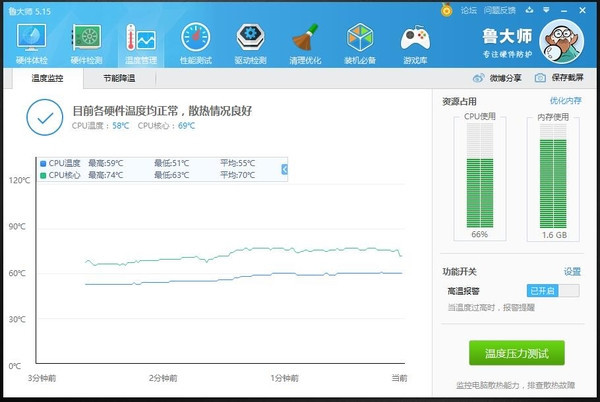This screenshot has height=402, width=600.
Task: Close the 鲁大师 window
Action: point(582,10)
